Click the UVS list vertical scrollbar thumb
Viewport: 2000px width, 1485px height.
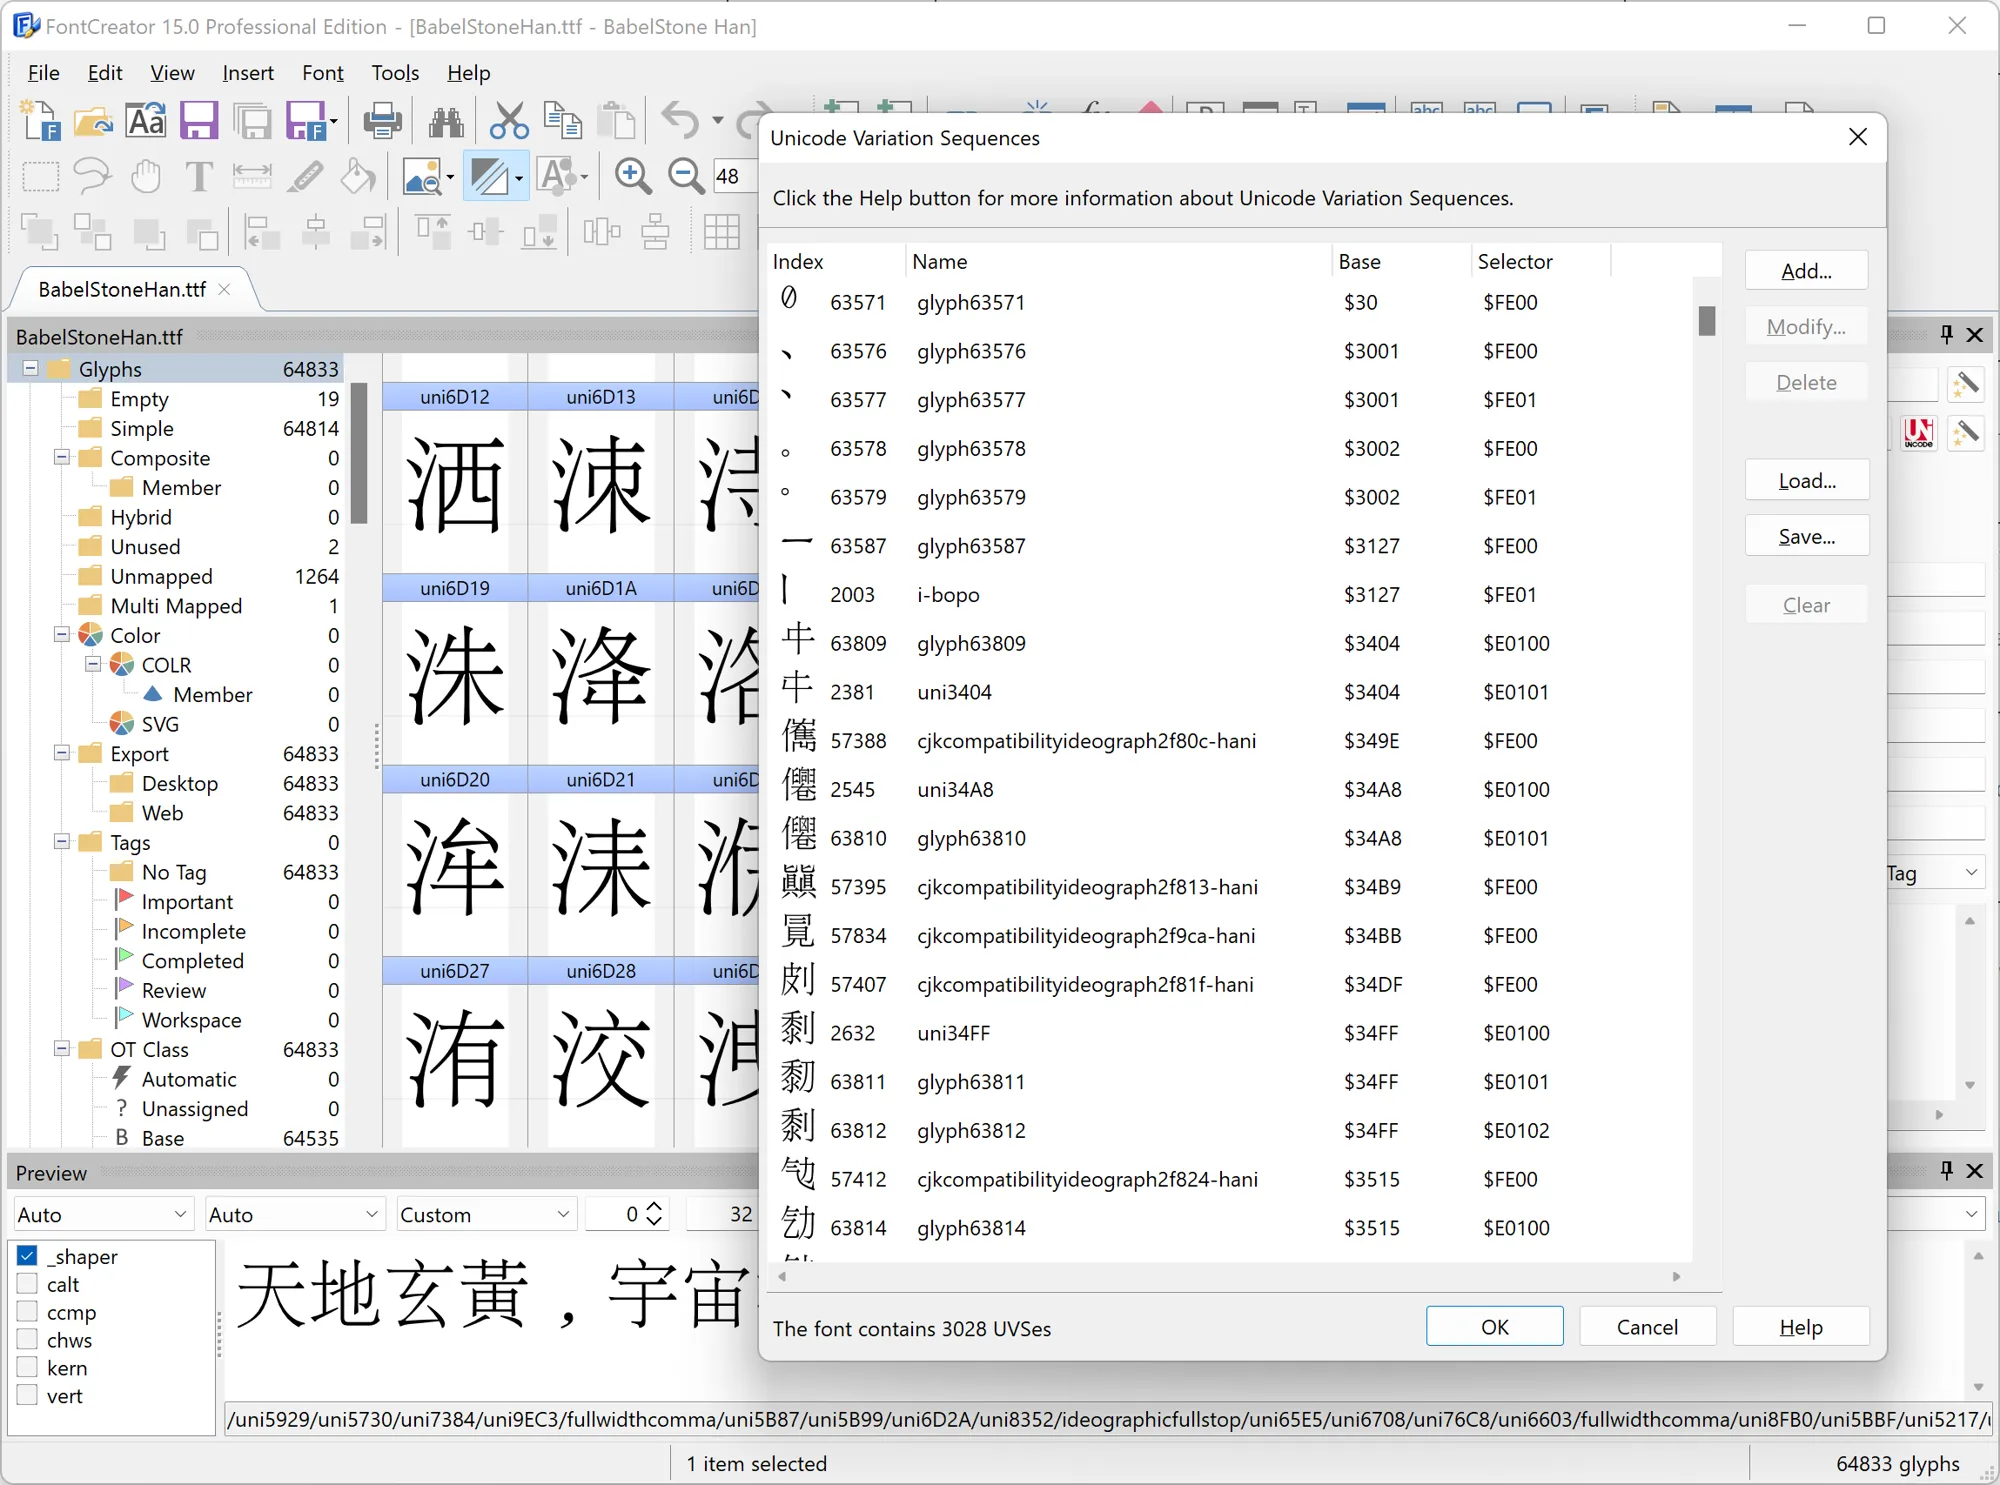pyautogui.click(x=1707, y=321)
